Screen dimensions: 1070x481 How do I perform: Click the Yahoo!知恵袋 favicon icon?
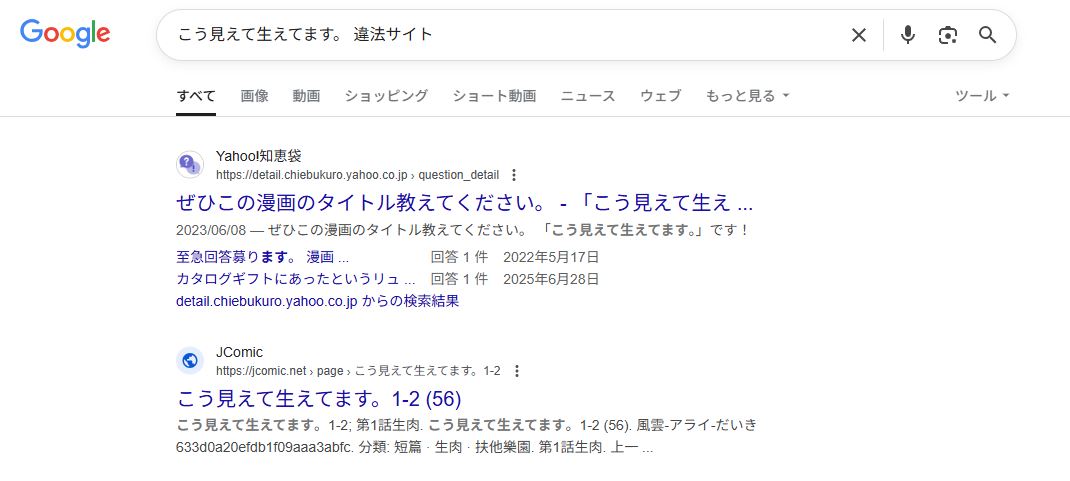[x=190, y=164]
